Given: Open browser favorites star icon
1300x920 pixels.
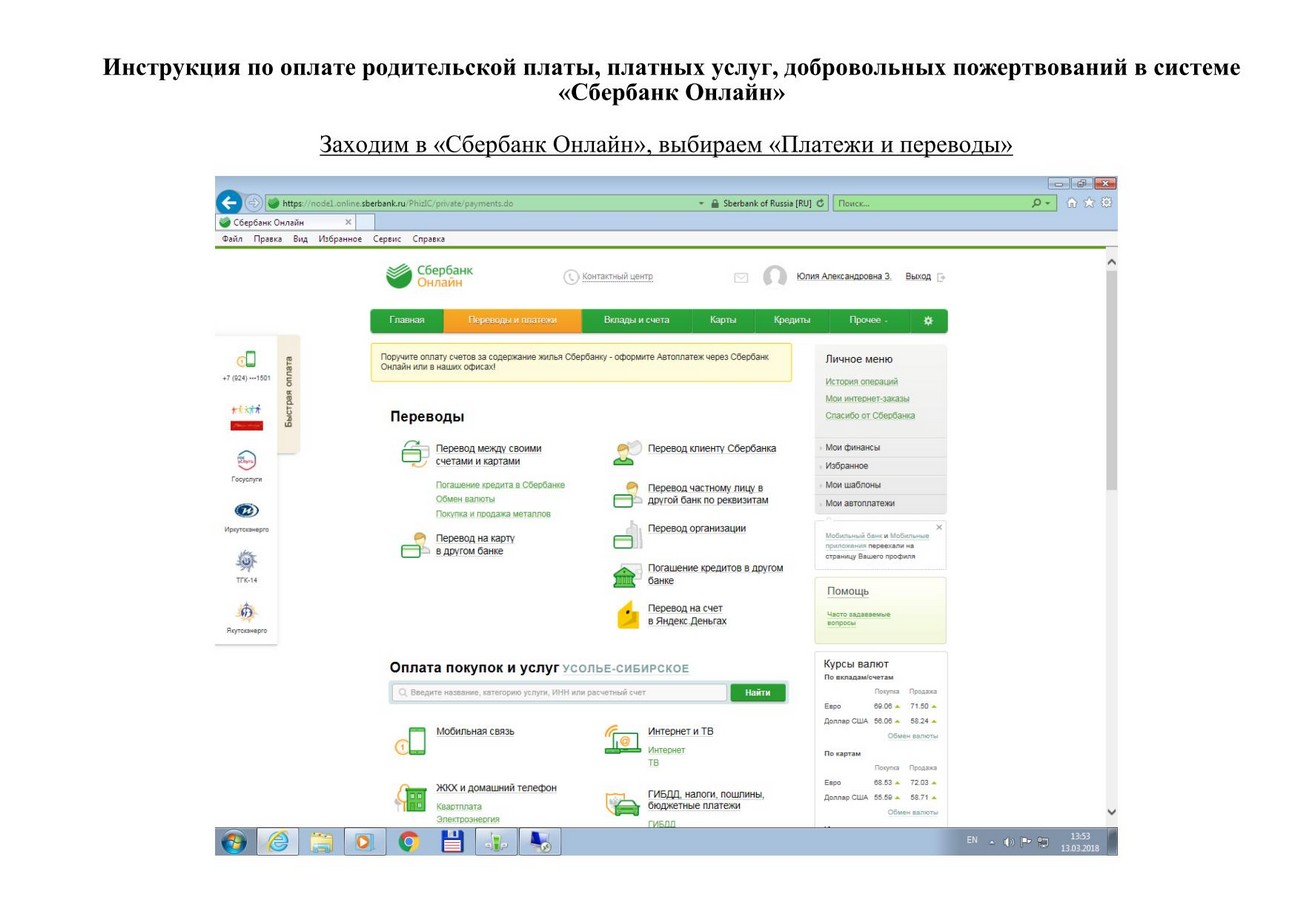Looking at the screenshot, I should (1090, 203).
